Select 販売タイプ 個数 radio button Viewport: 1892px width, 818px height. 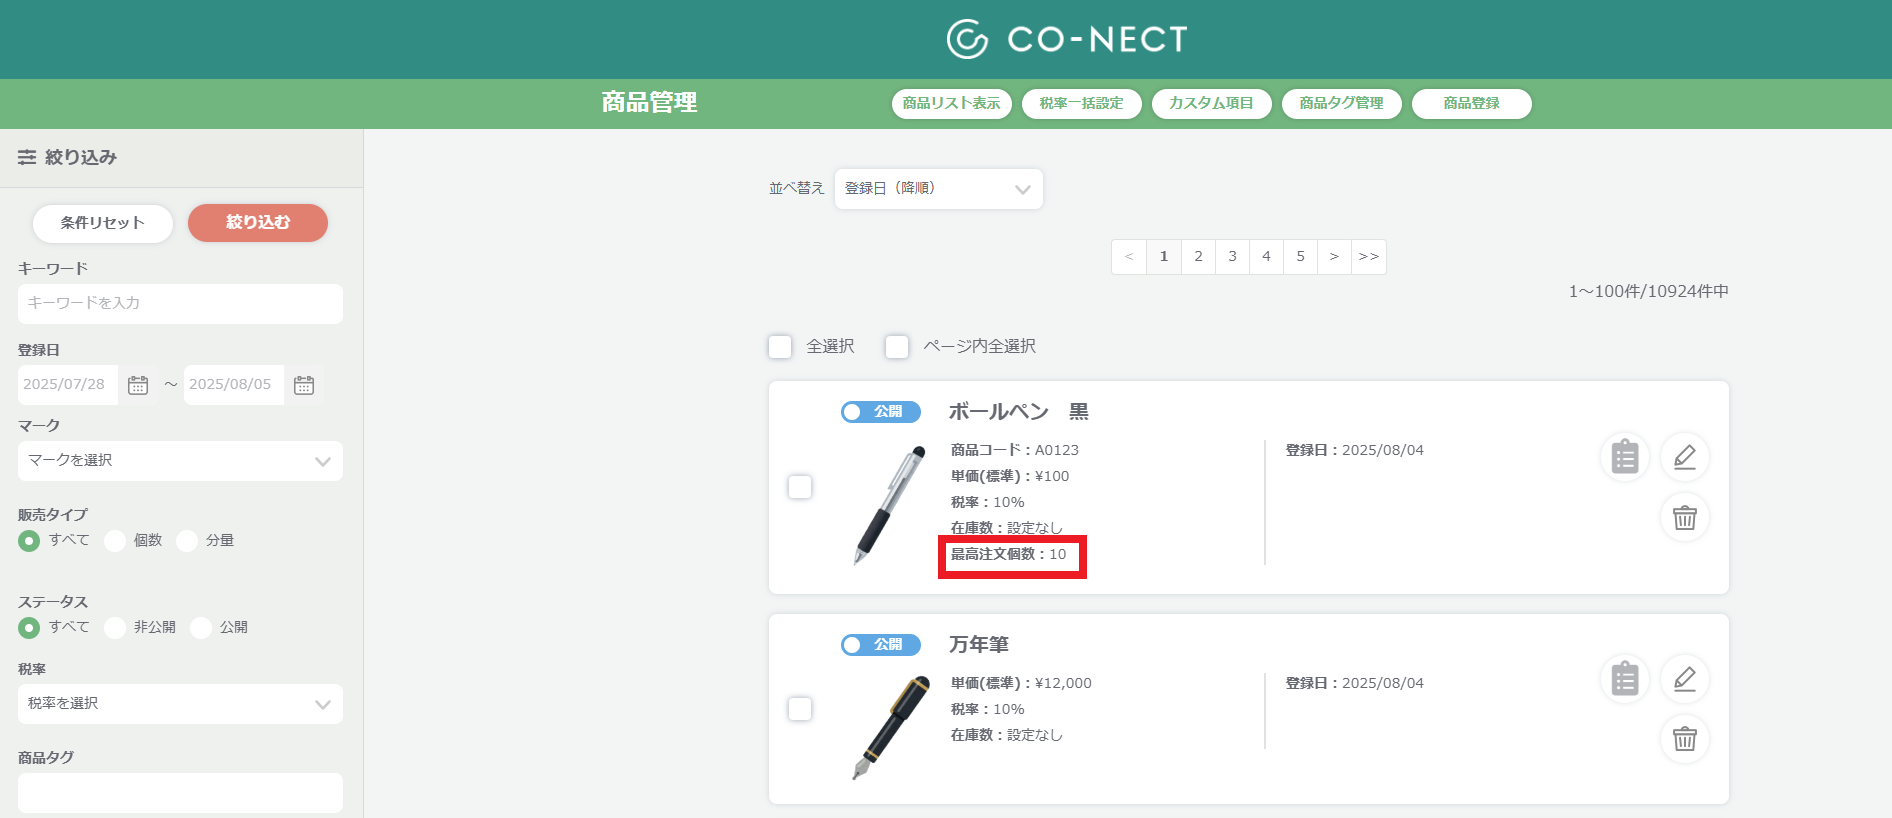pos(115,541)
